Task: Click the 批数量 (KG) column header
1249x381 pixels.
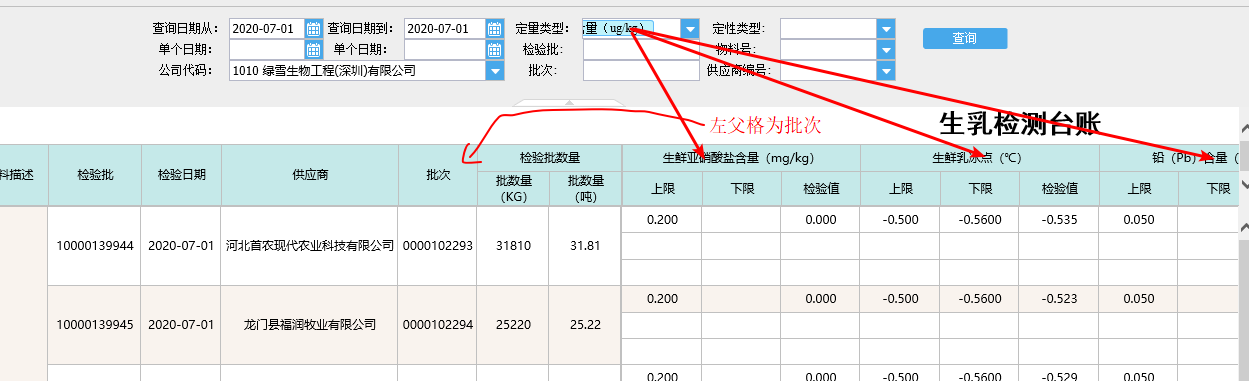Action: (x=514, y=188)
